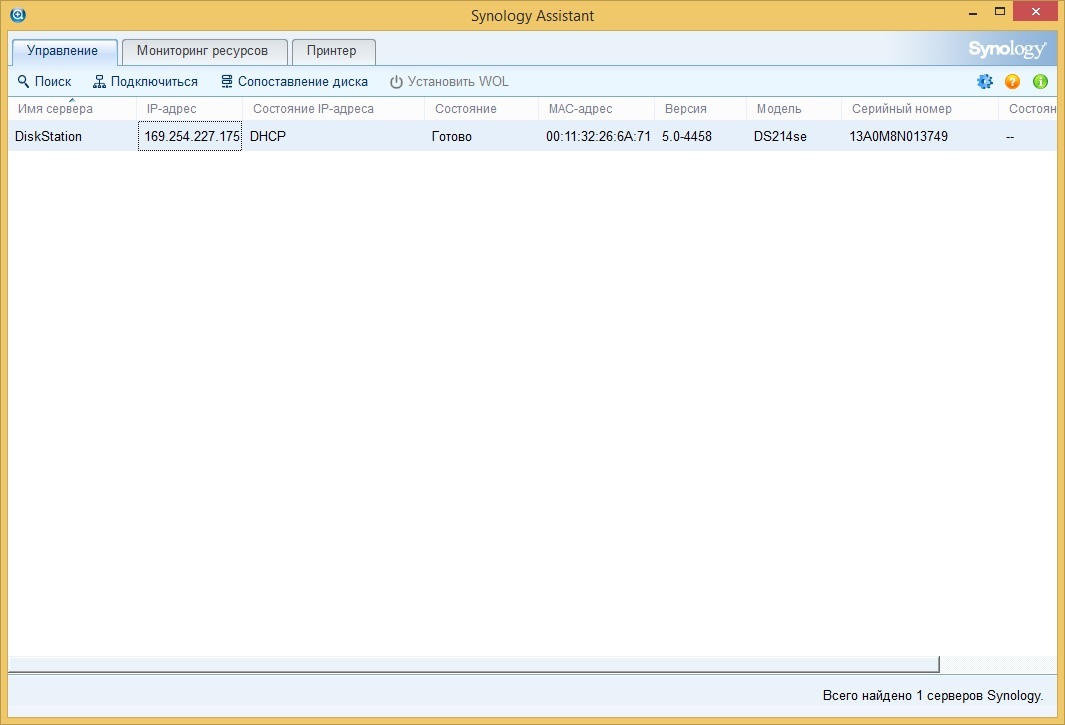Select the Управление tab
This screenshot has height=725, width=1065.
point(63,51)
